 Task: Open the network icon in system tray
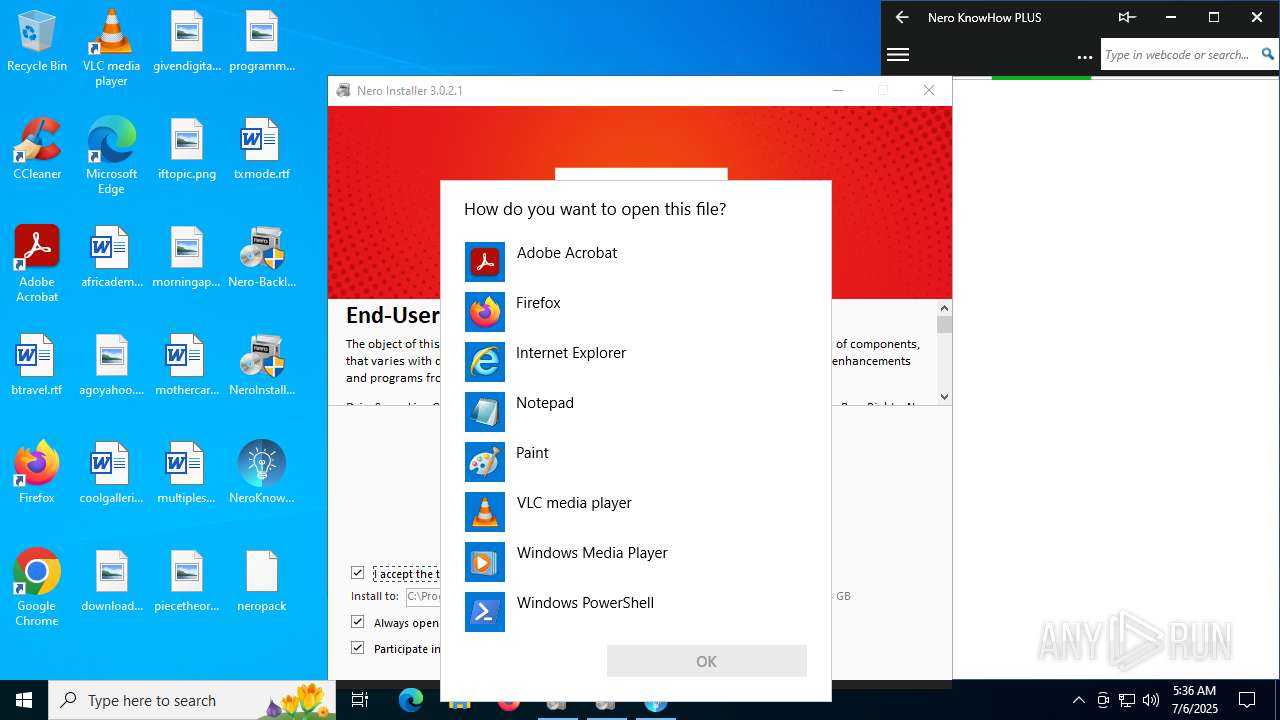tap(1127, 700)
